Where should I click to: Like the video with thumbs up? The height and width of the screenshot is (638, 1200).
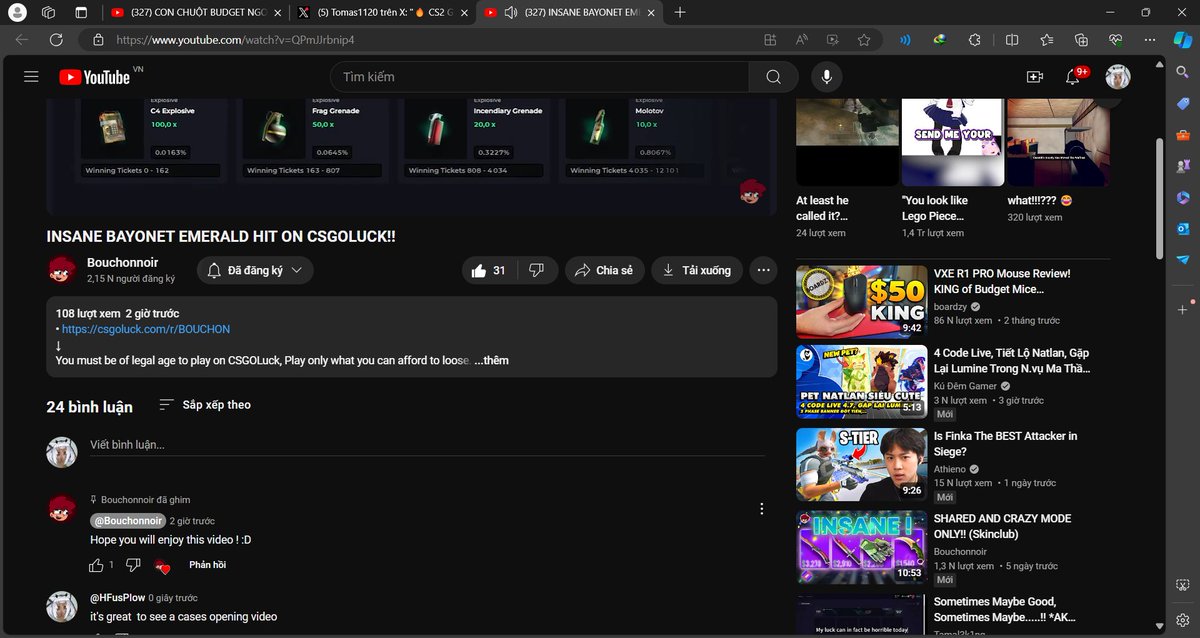coord(488,270)
